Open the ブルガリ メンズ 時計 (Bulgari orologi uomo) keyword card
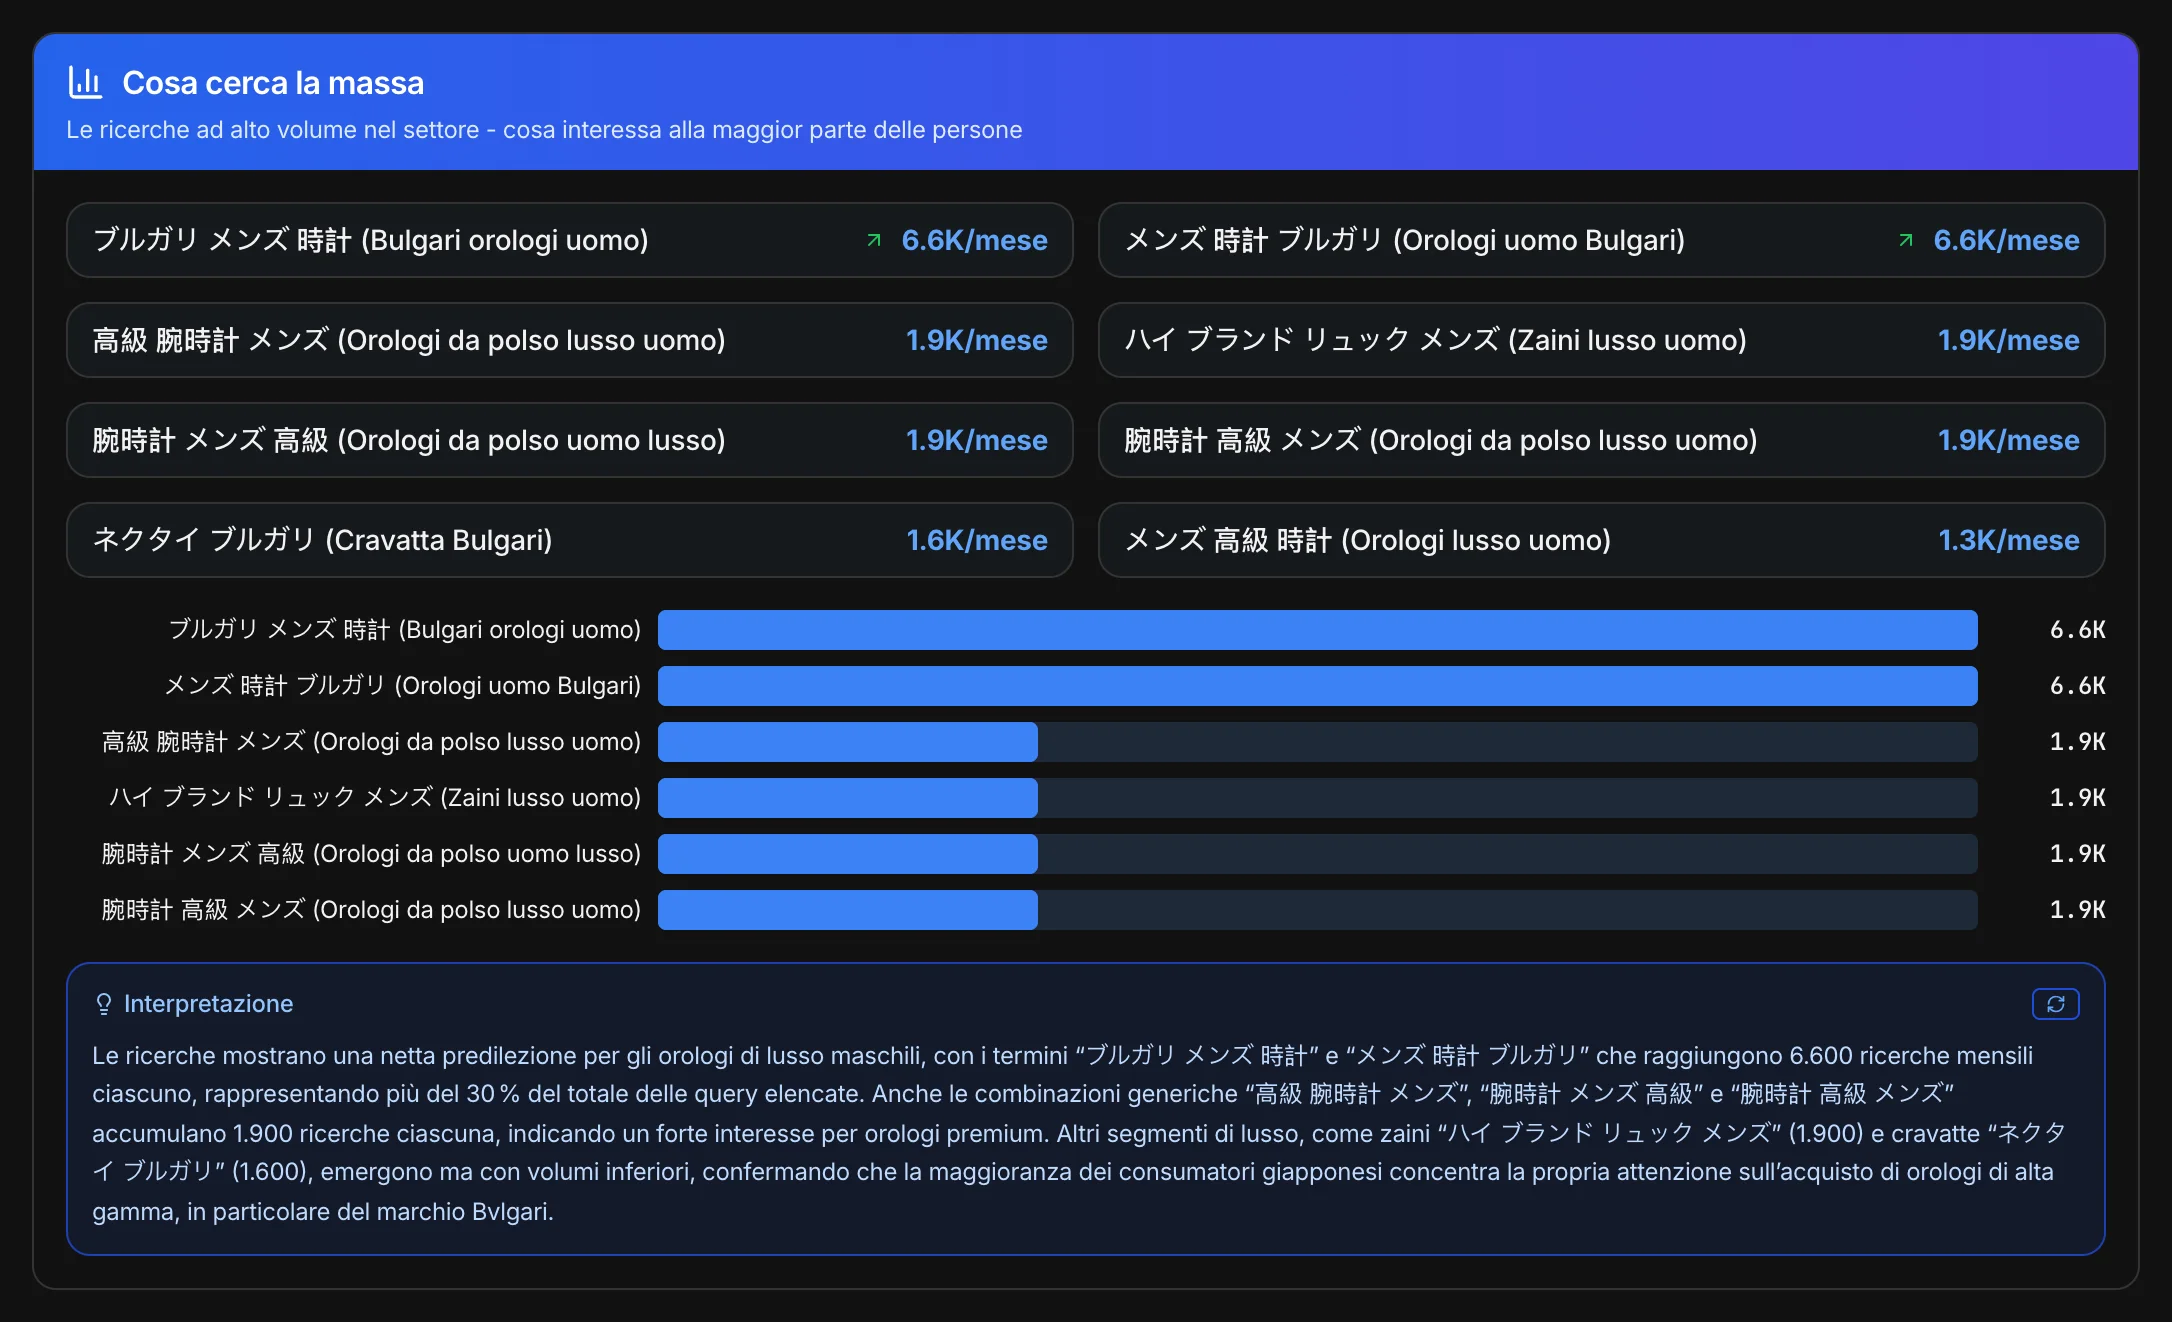 [x=570, y=240]
